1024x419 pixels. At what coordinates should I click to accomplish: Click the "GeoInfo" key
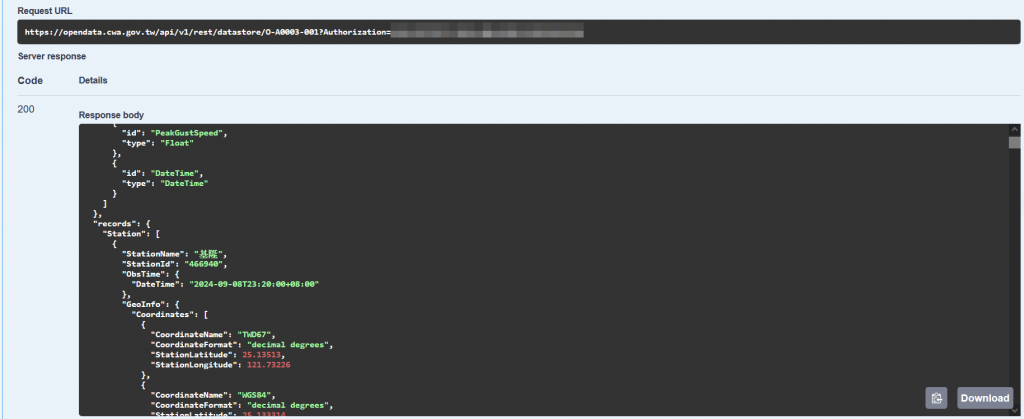tap(142, 305)
